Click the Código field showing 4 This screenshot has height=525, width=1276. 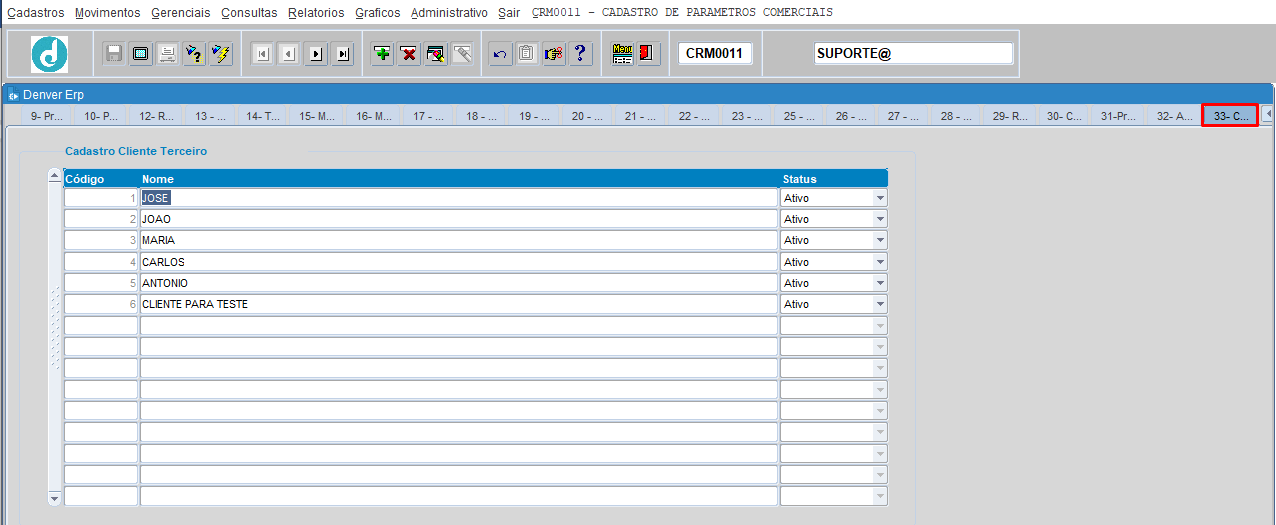(101, 262)
